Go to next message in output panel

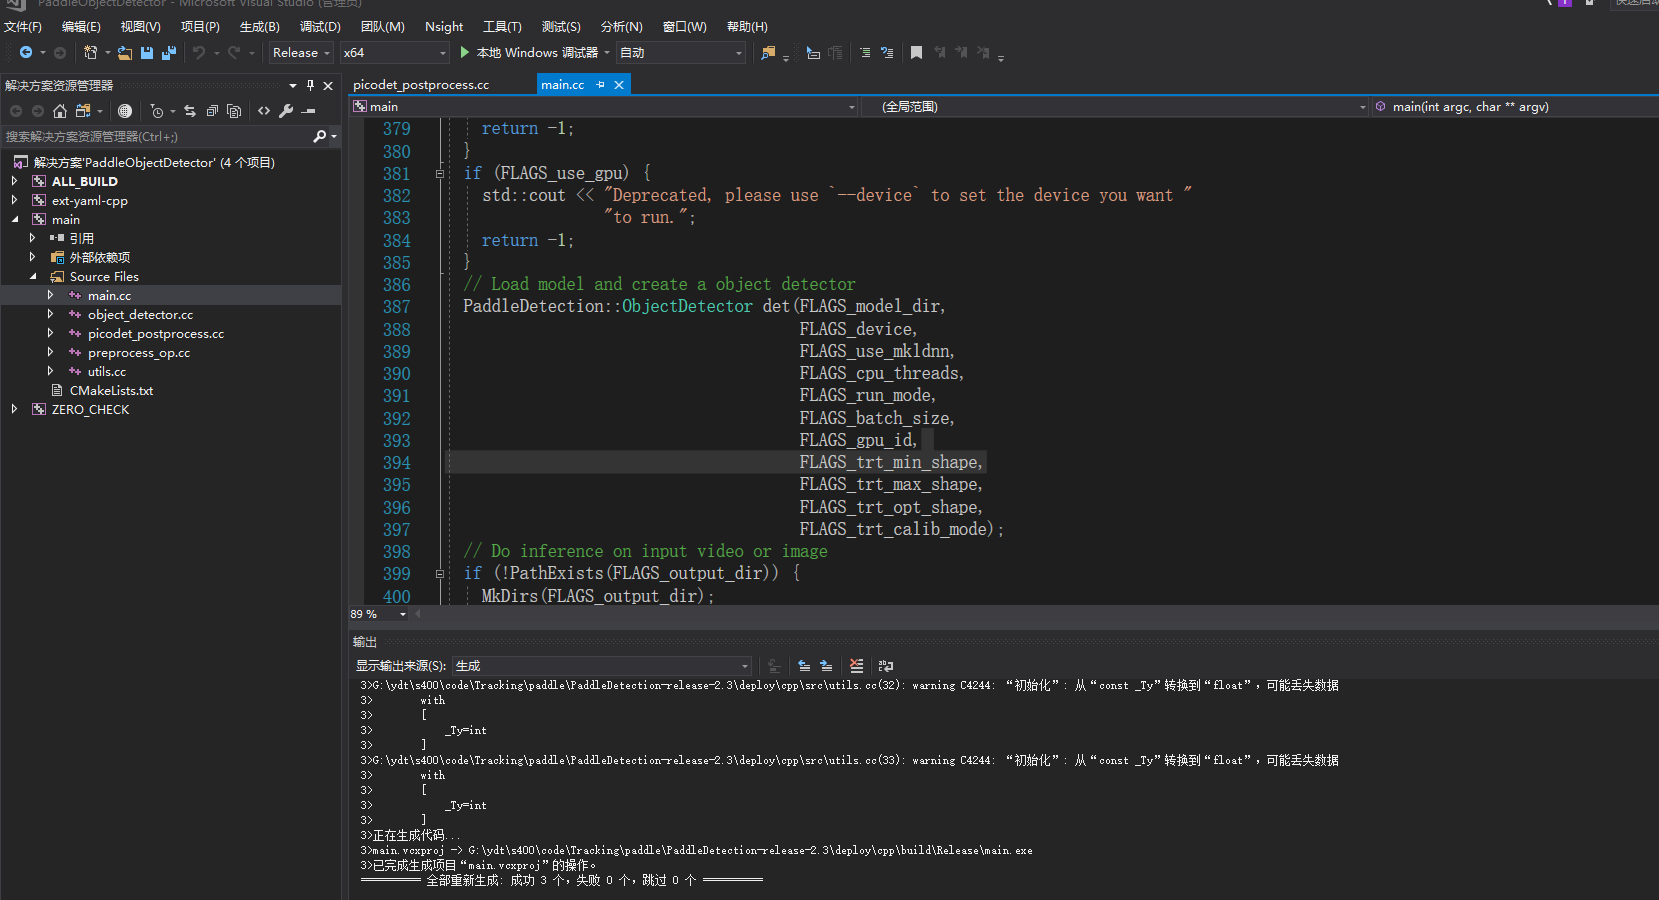826,665
